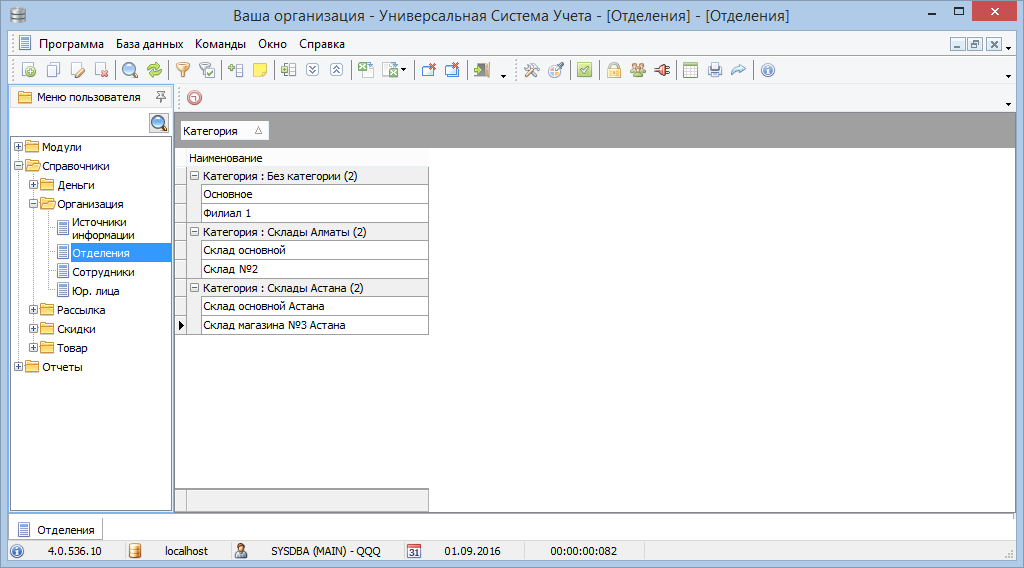Click the yellow sticky note icon

(260, 70)
